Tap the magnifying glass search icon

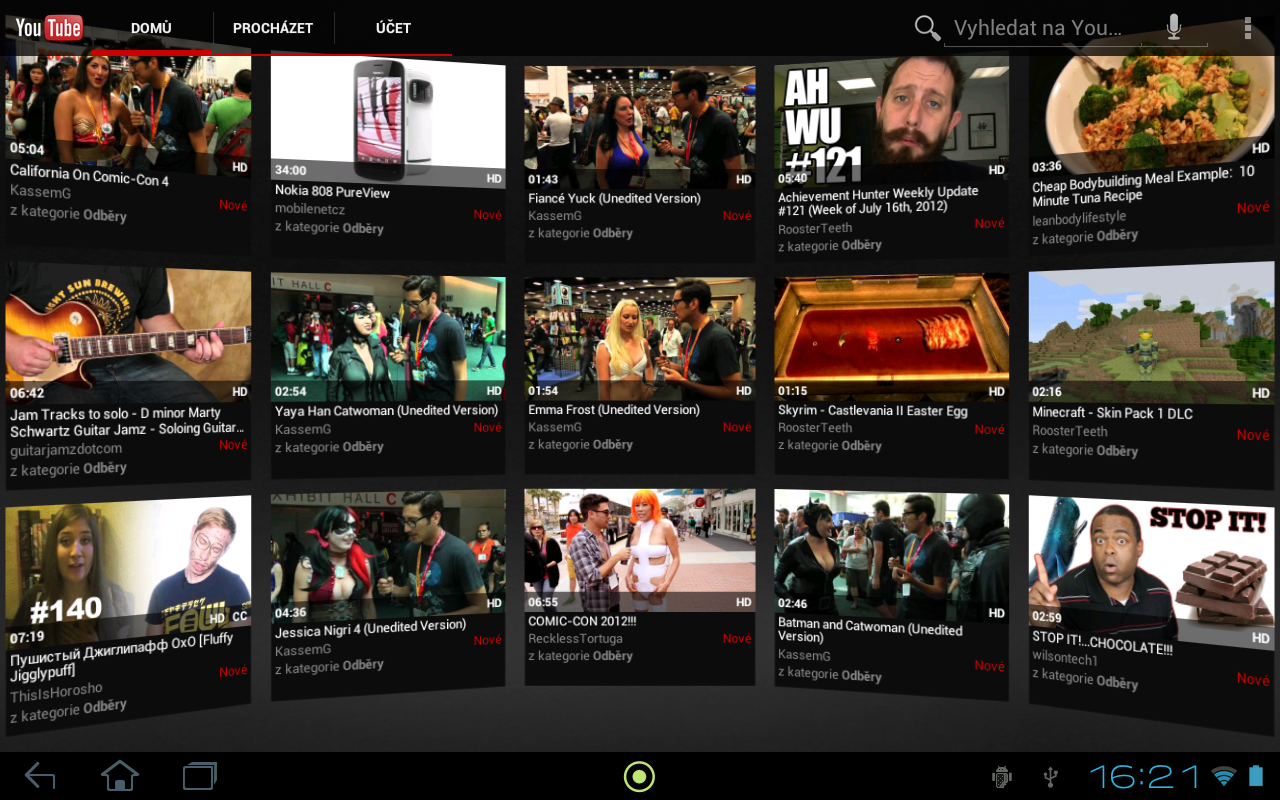[926, 28]
